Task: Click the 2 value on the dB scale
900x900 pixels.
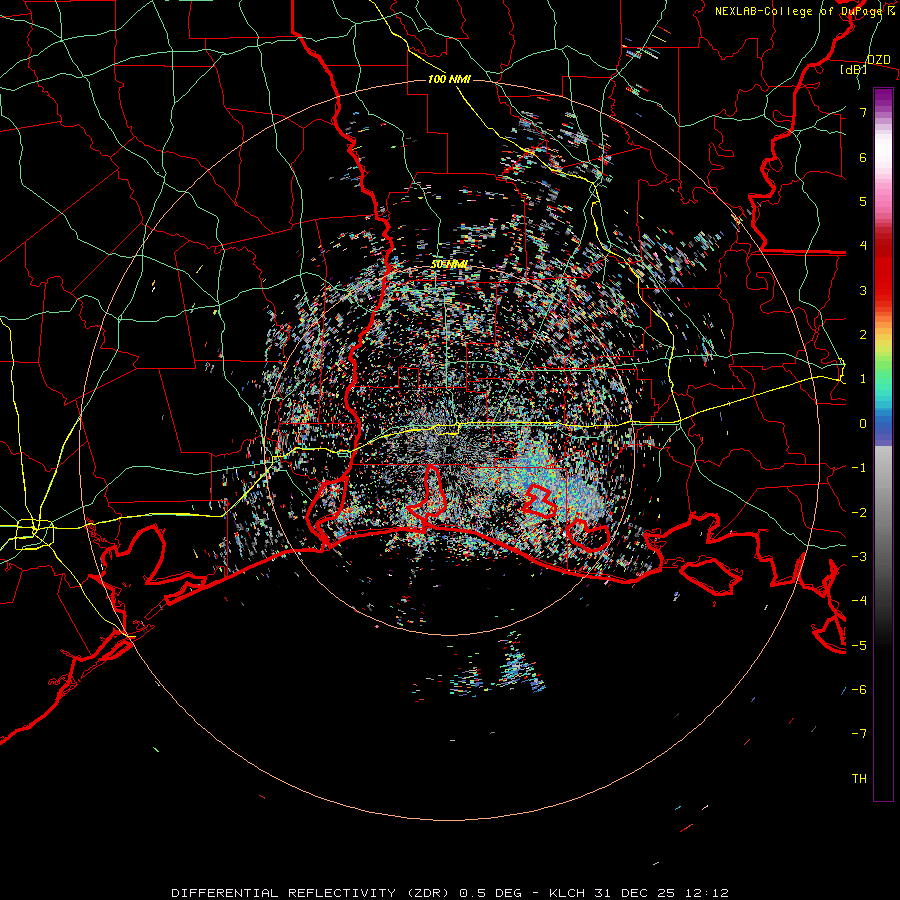Action: pyautogui.click(x=863, y=335)
